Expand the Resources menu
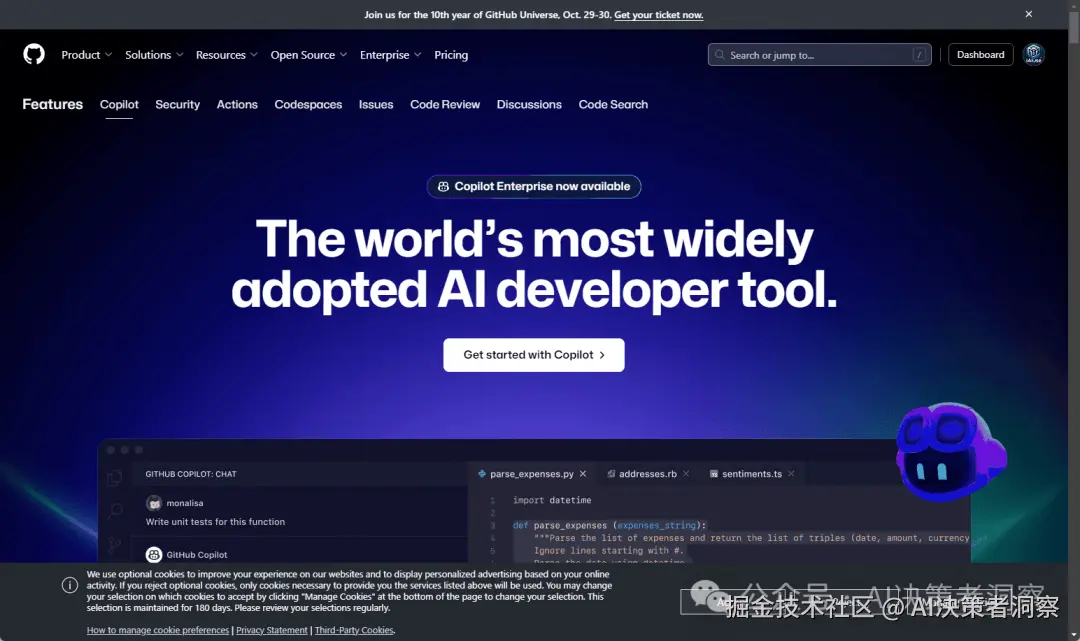1080x641 pixels. coord(227,55)
